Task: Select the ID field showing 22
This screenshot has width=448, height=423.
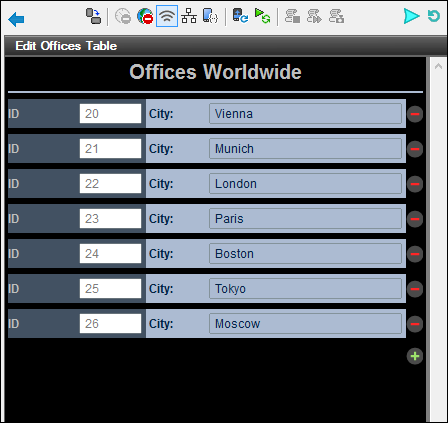Action: (x=110, y=184)
